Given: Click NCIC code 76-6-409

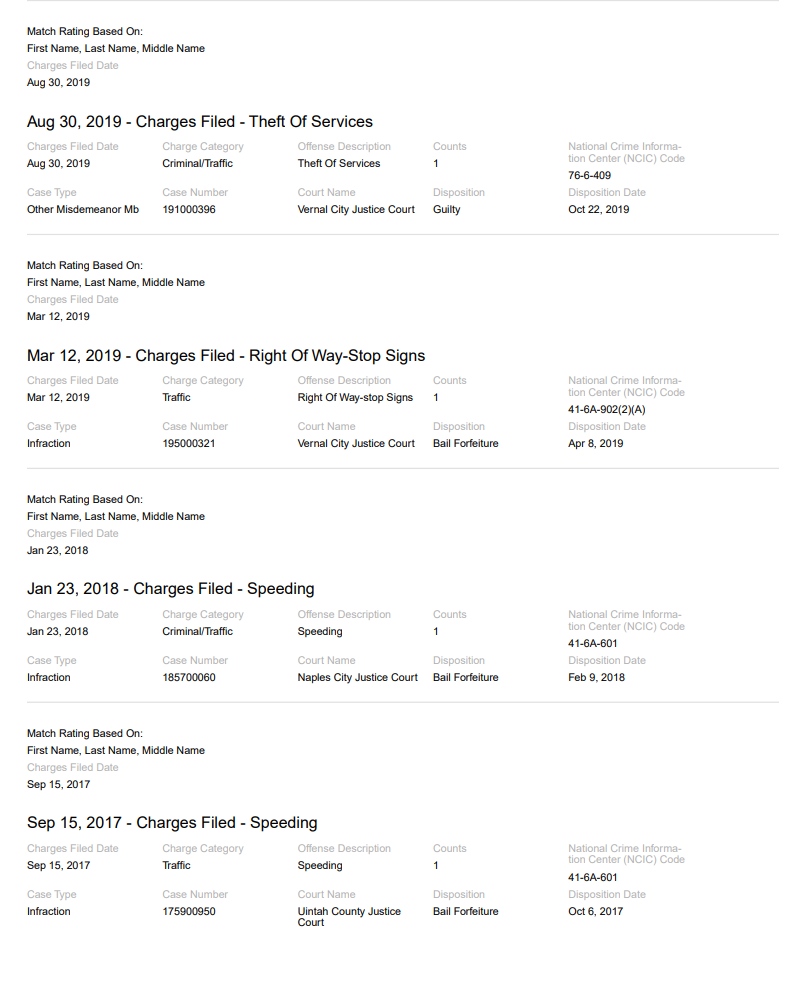Looking at the screenshot, I should tap(589, 176).
